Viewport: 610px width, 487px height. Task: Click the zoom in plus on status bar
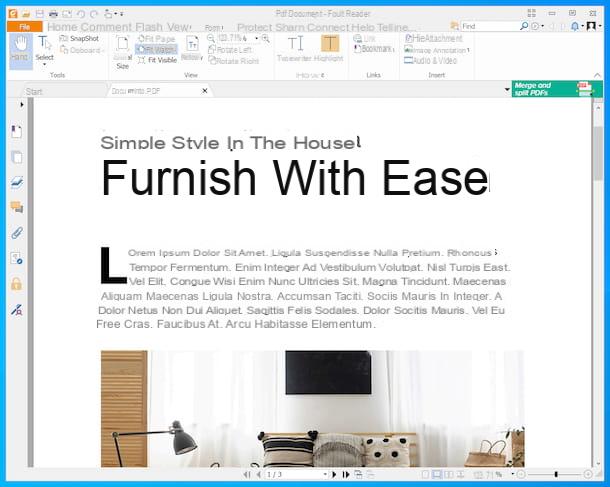(x=588, y=474)
